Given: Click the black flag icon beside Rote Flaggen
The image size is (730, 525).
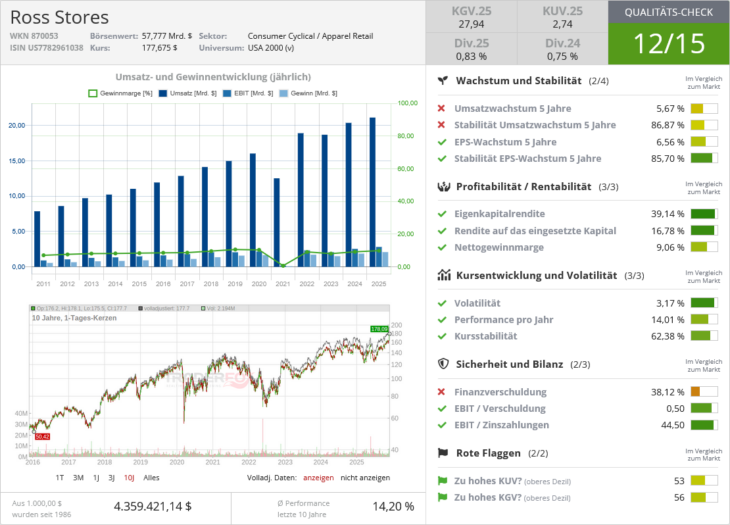Looking at the screenshot, I should [x=443, y=453].
